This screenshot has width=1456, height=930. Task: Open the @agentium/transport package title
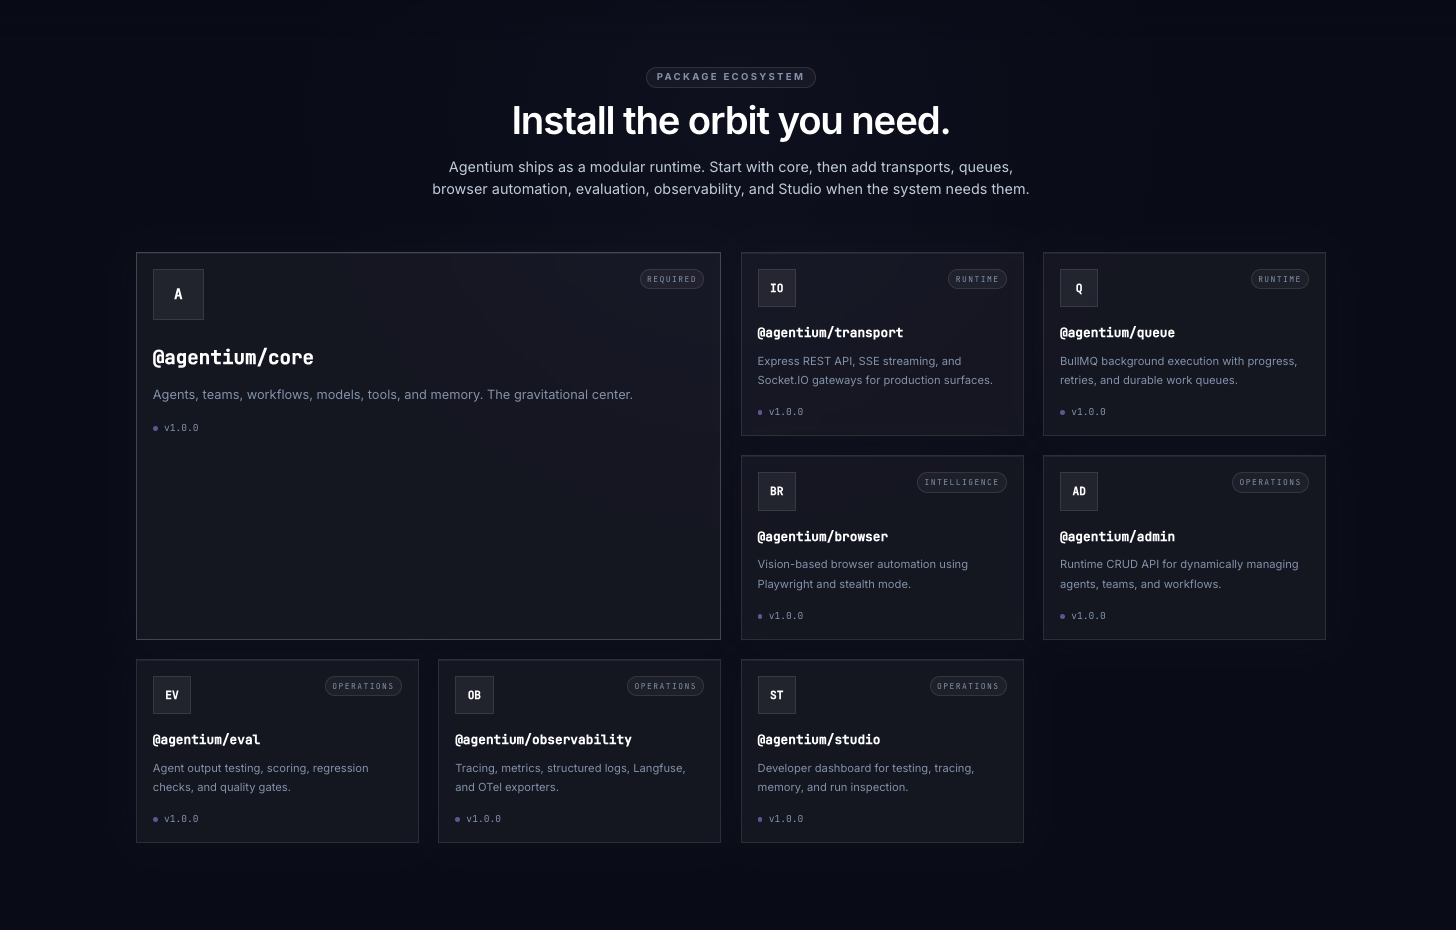pos(830,333)
